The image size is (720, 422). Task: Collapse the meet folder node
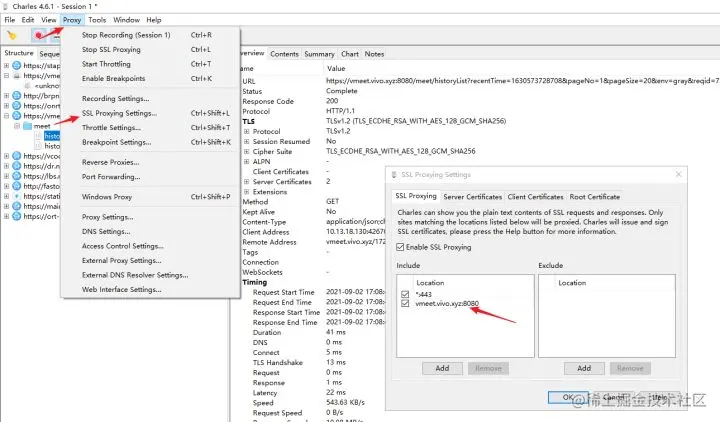pos(17,126)
